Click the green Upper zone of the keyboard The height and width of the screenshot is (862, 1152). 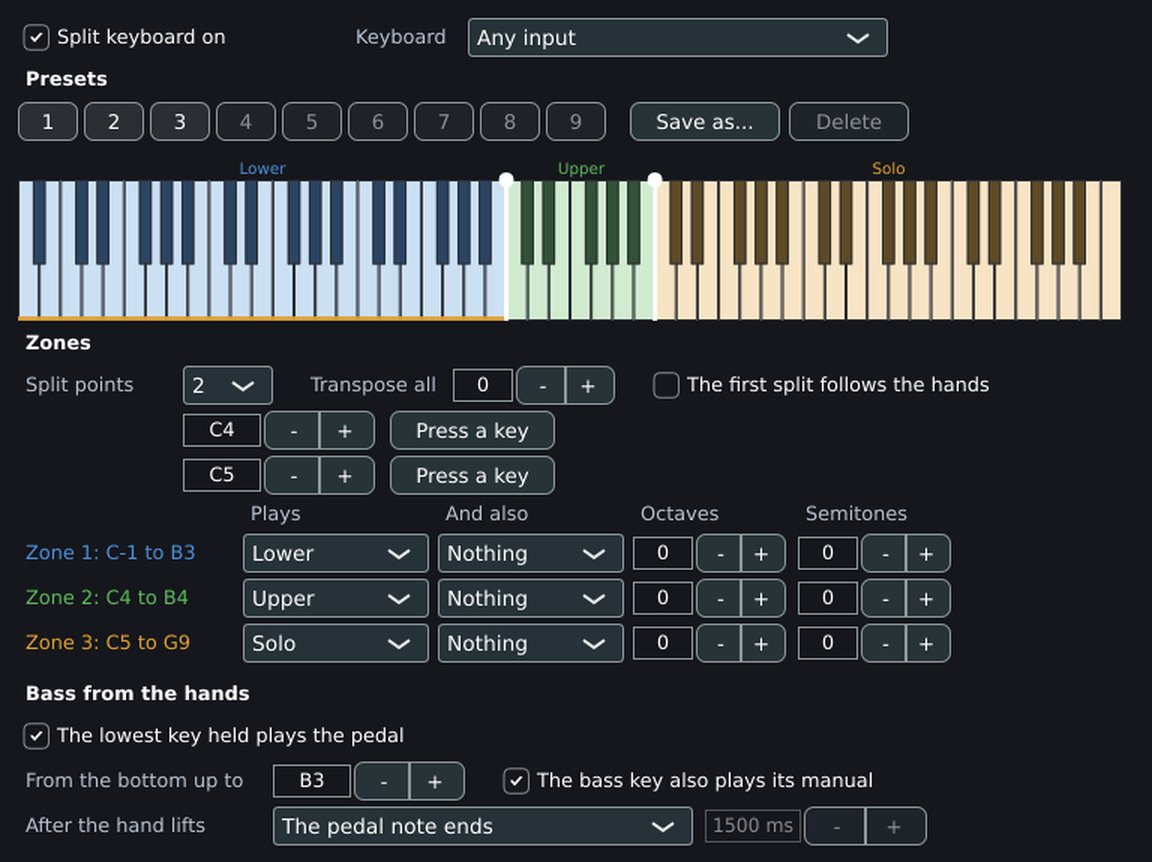[x=580, y=250]
